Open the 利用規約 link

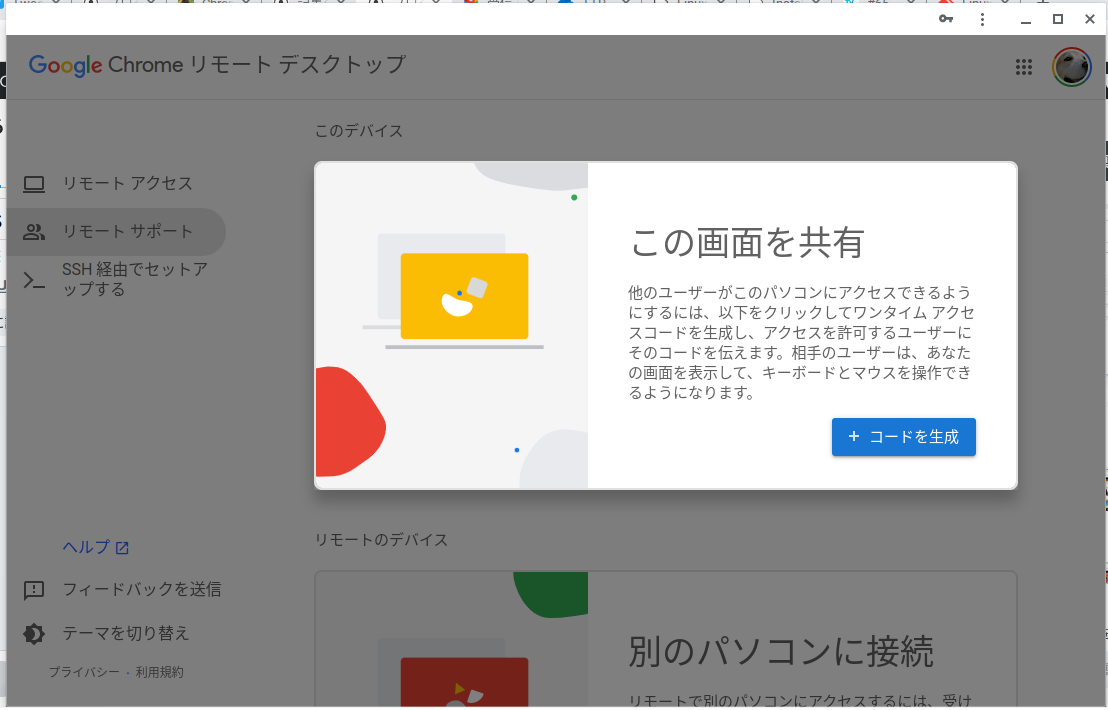160,672
